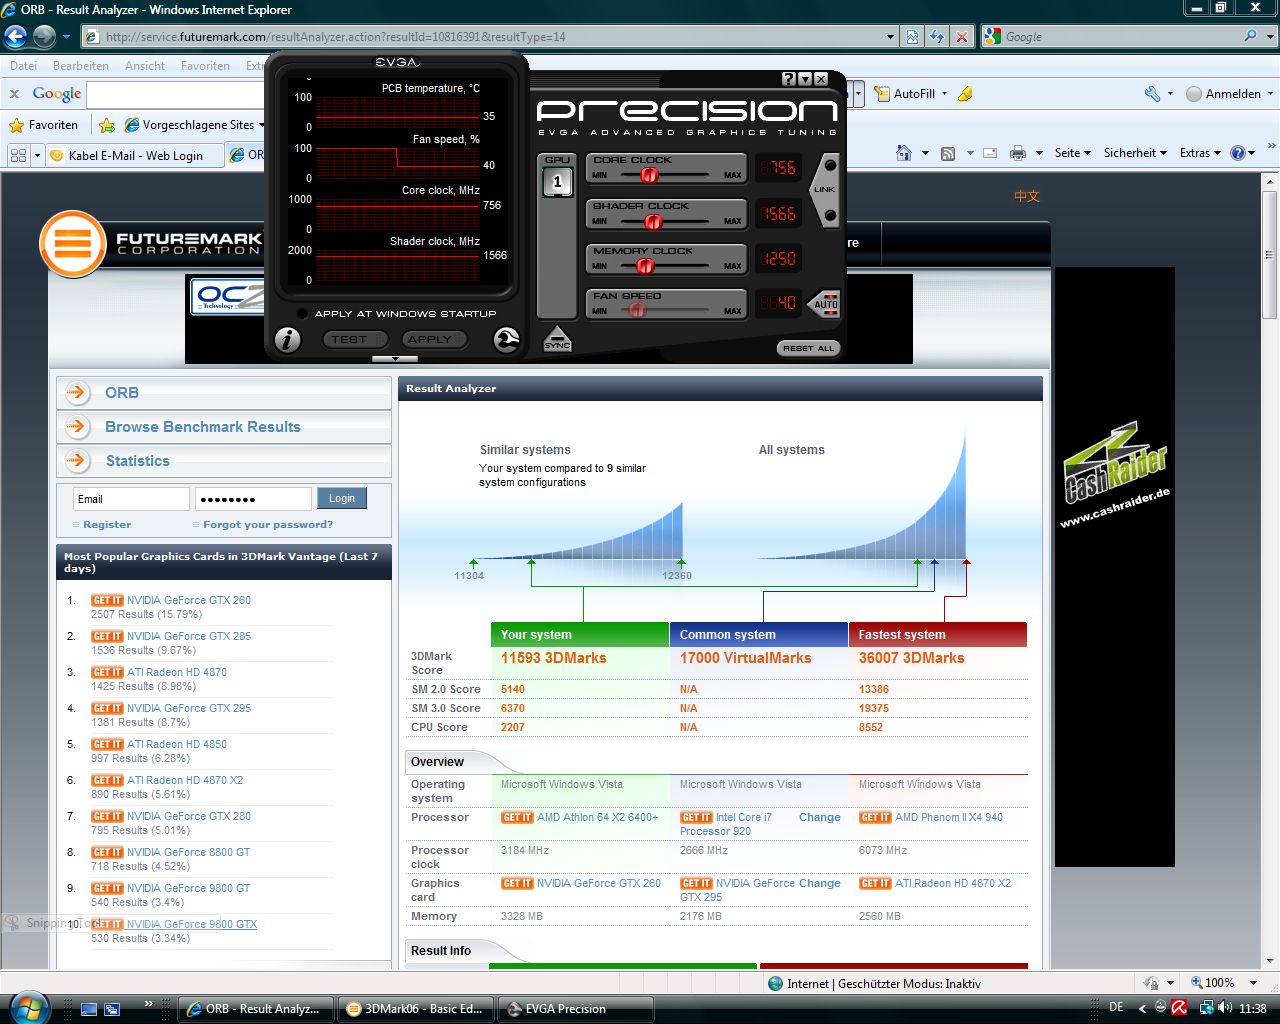Click the add to favorites bar icon
The width and height of the screenshot is (1280, 1024).
(107, 125)
